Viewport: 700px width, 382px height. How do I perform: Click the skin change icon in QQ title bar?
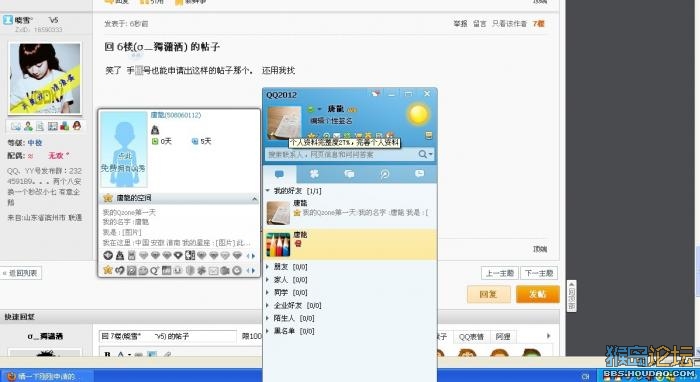click(375, 94)
